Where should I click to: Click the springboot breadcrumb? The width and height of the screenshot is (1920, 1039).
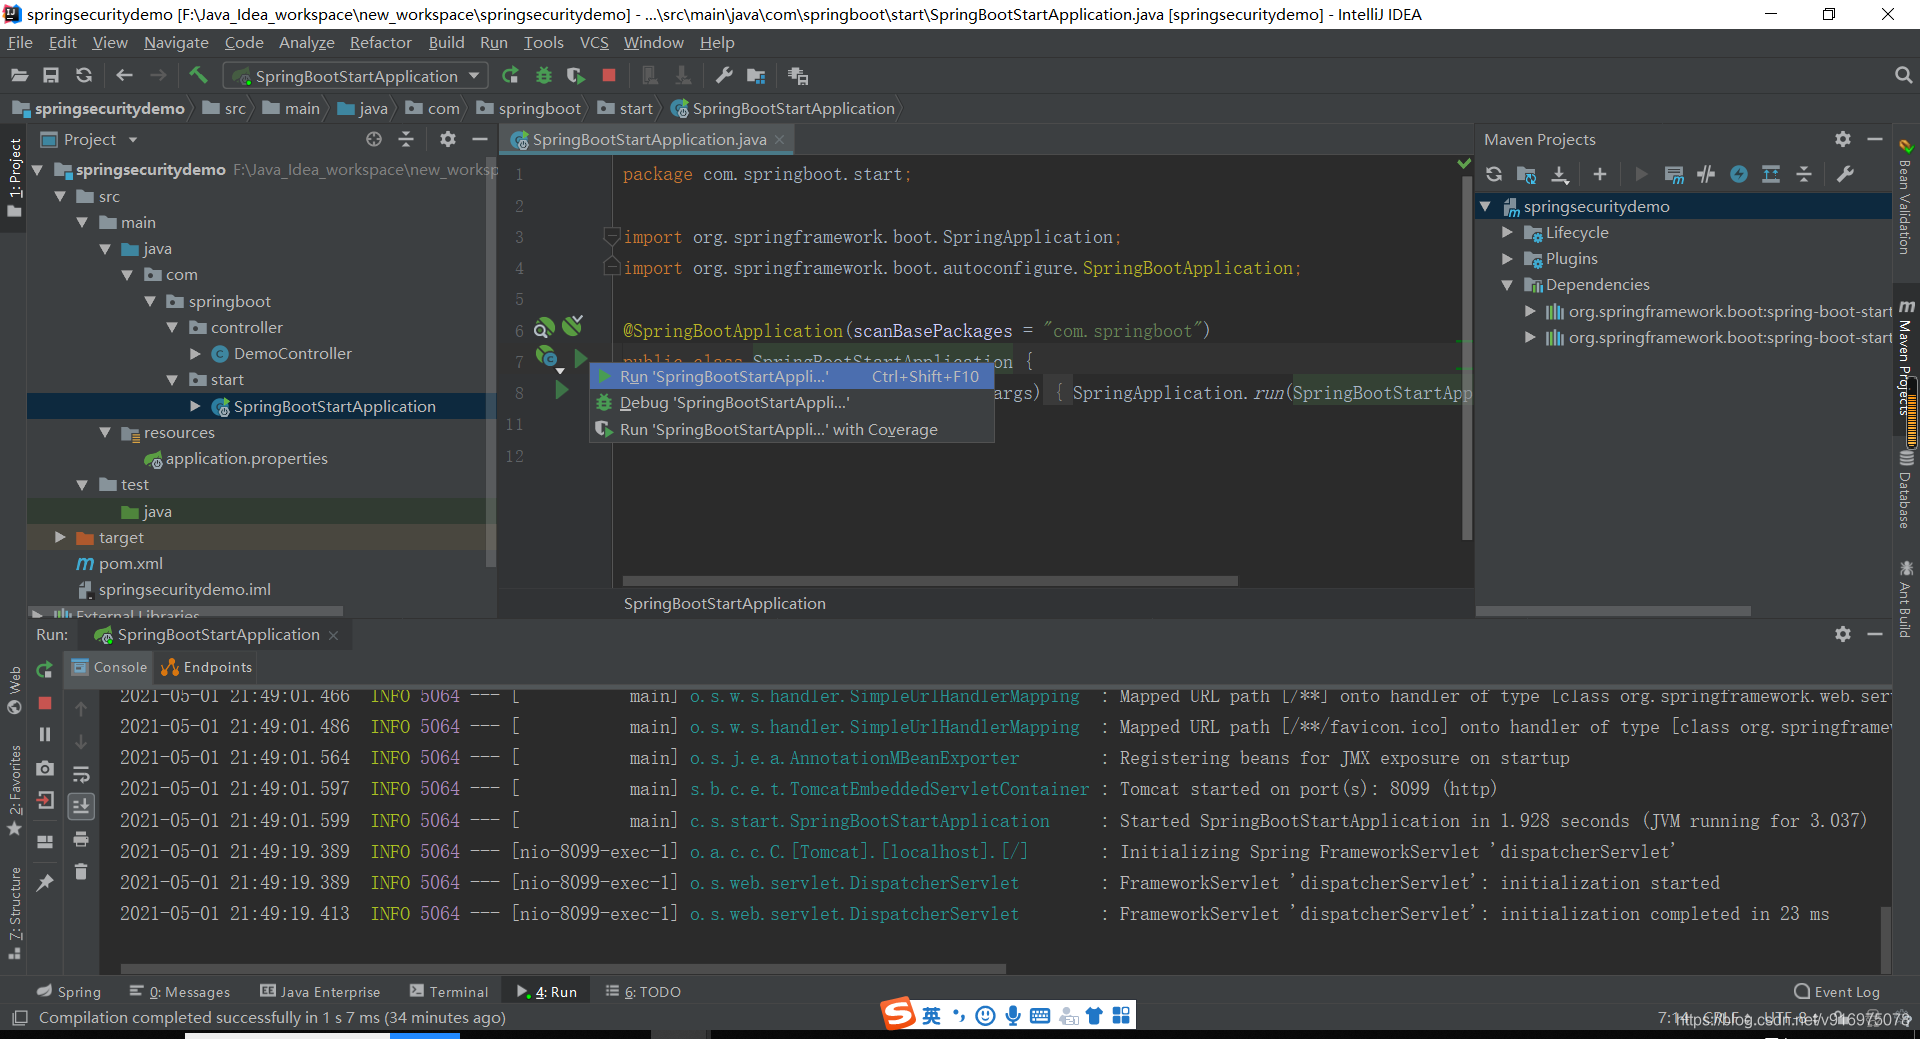(x=529, y=108)
